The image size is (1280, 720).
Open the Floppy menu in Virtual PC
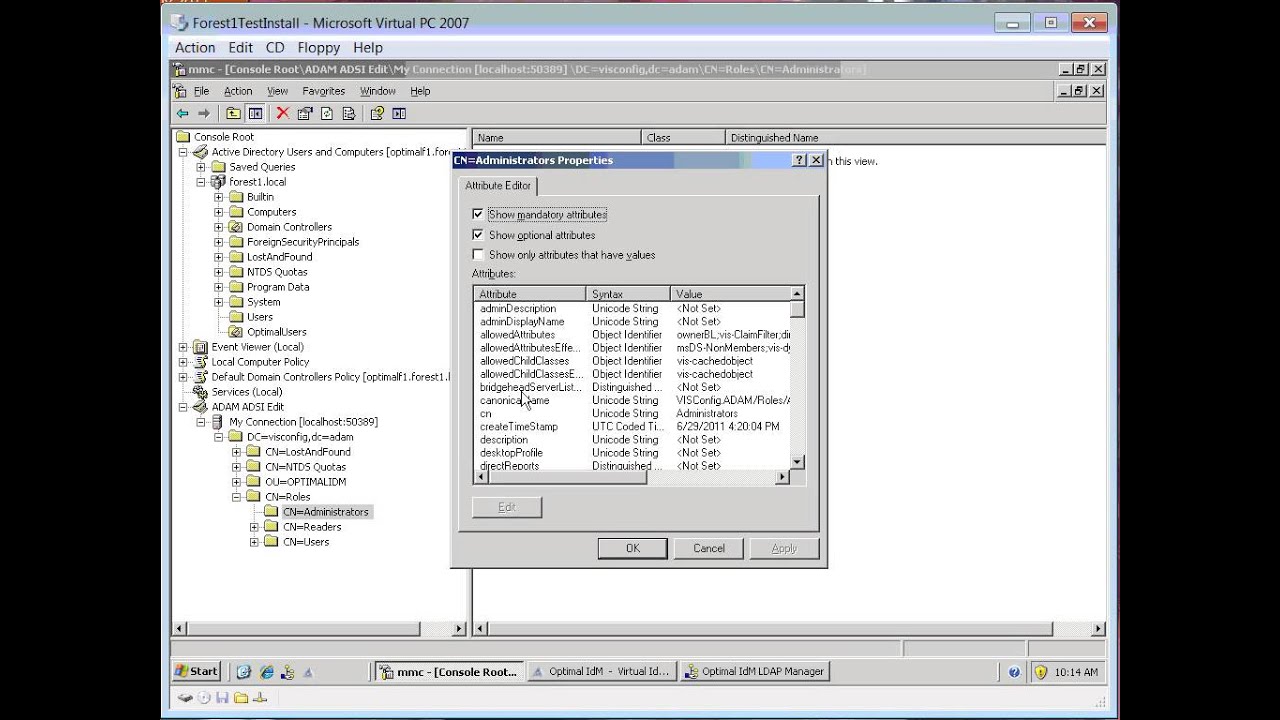[x=319, y=47]
